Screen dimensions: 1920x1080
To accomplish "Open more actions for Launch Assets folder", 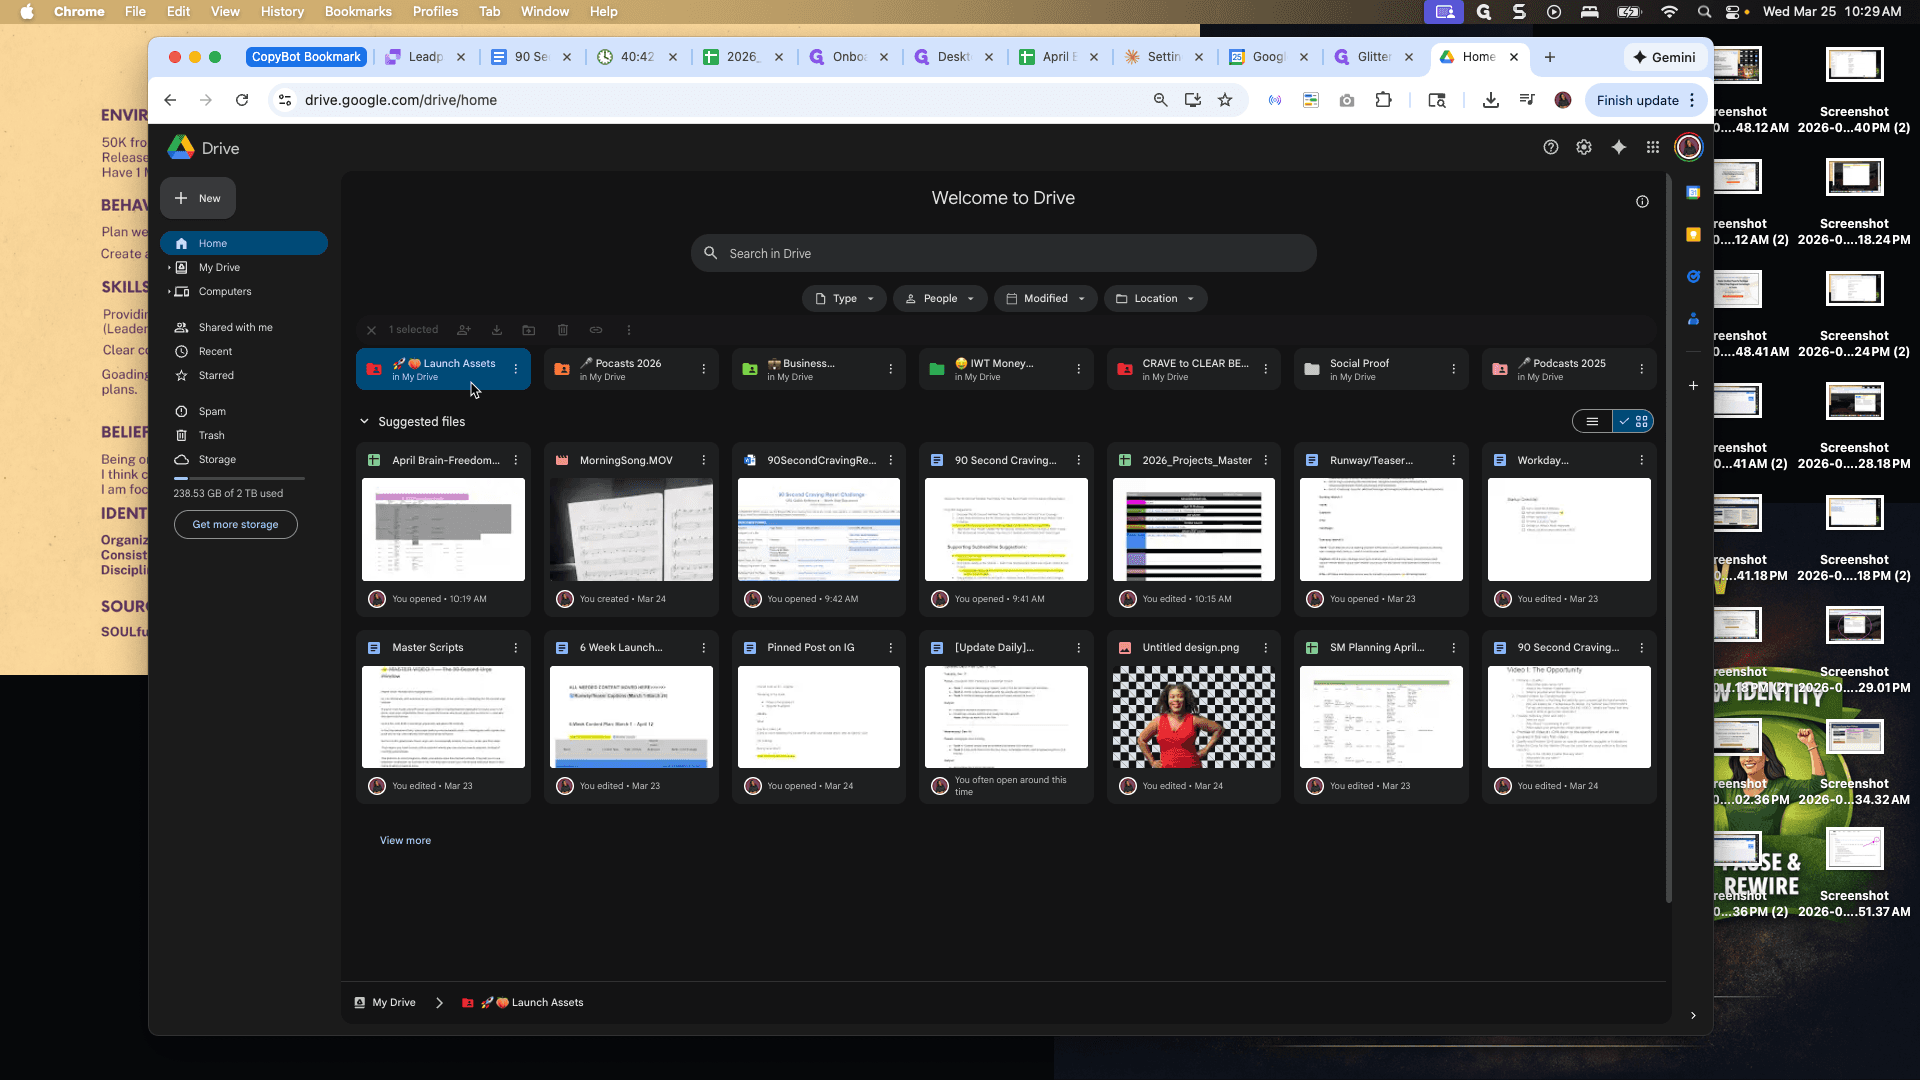I will pos(516,369).
